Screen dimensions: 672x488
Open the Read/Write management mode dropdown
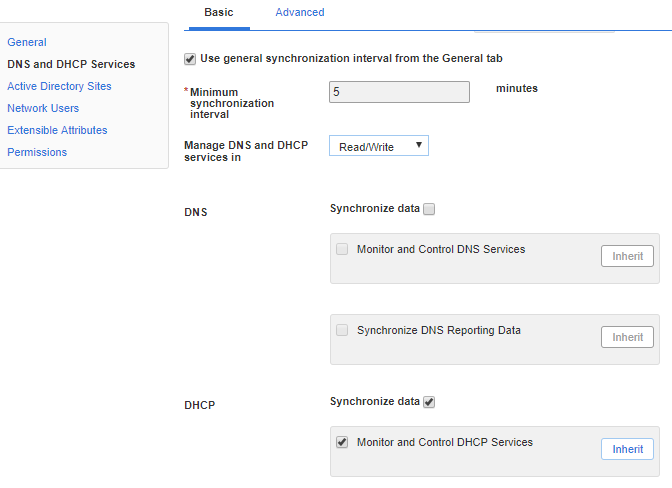(379, 147)
